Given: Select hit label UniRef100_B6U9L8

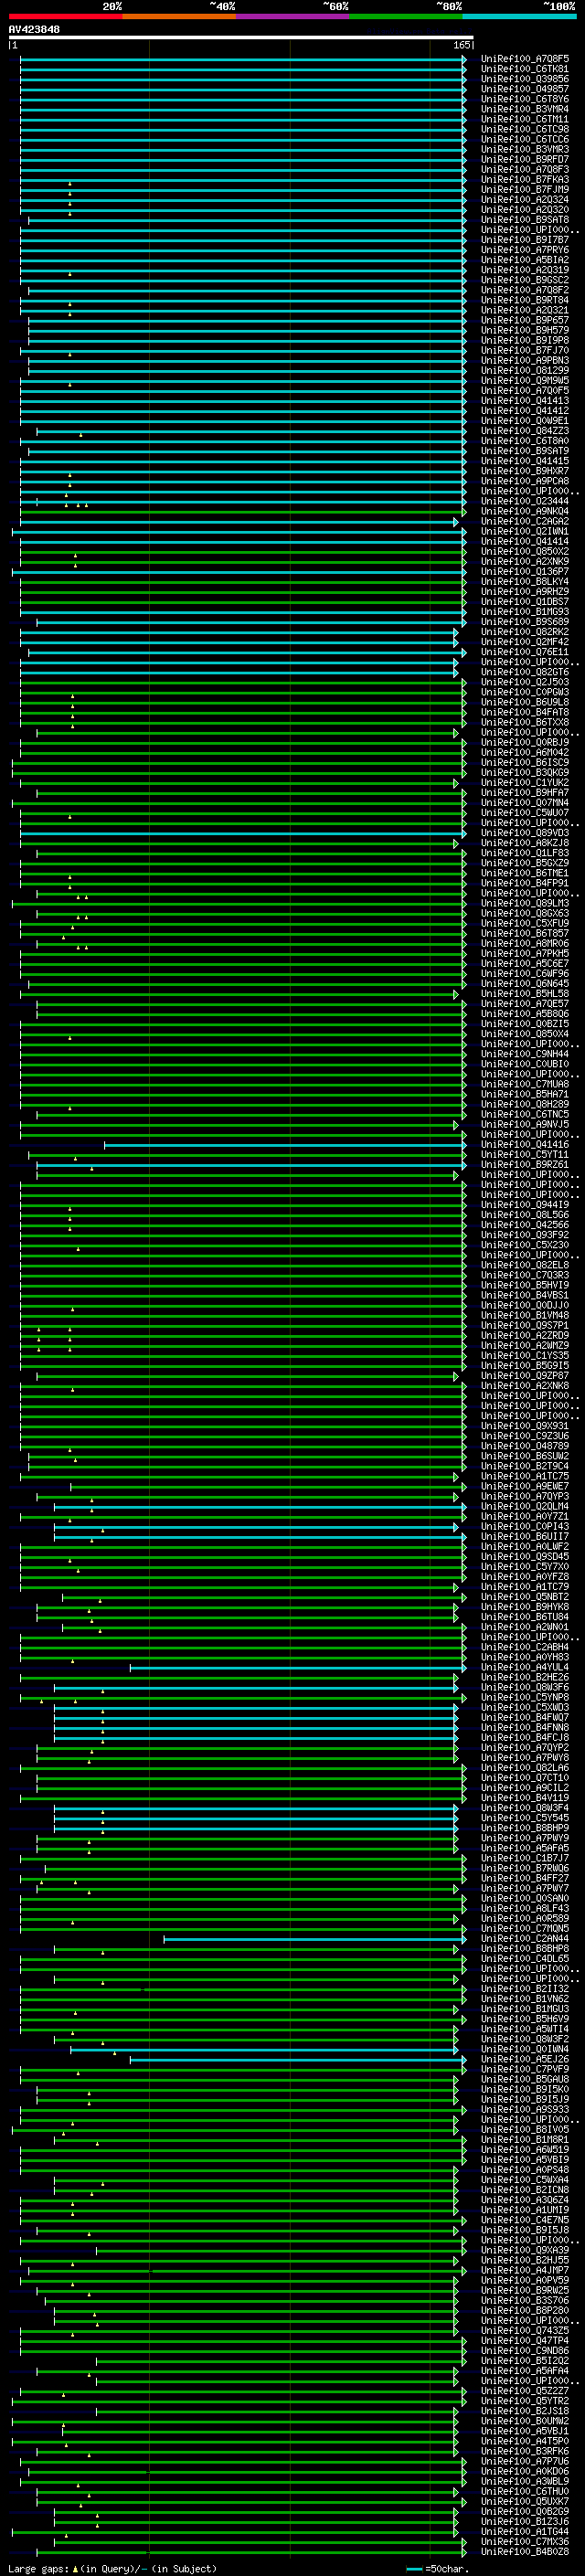Looking at the screenshot, I should click(525, 702).
